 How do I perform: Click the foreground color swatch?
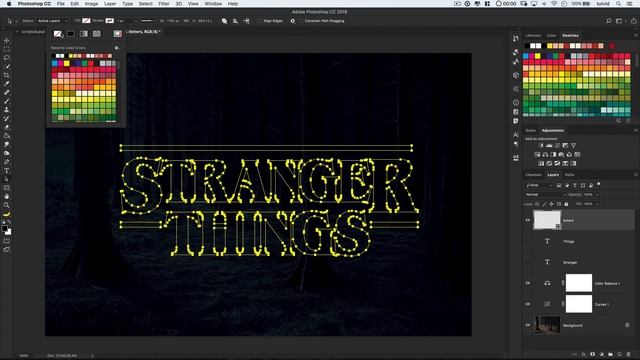[x=4, y=229]
